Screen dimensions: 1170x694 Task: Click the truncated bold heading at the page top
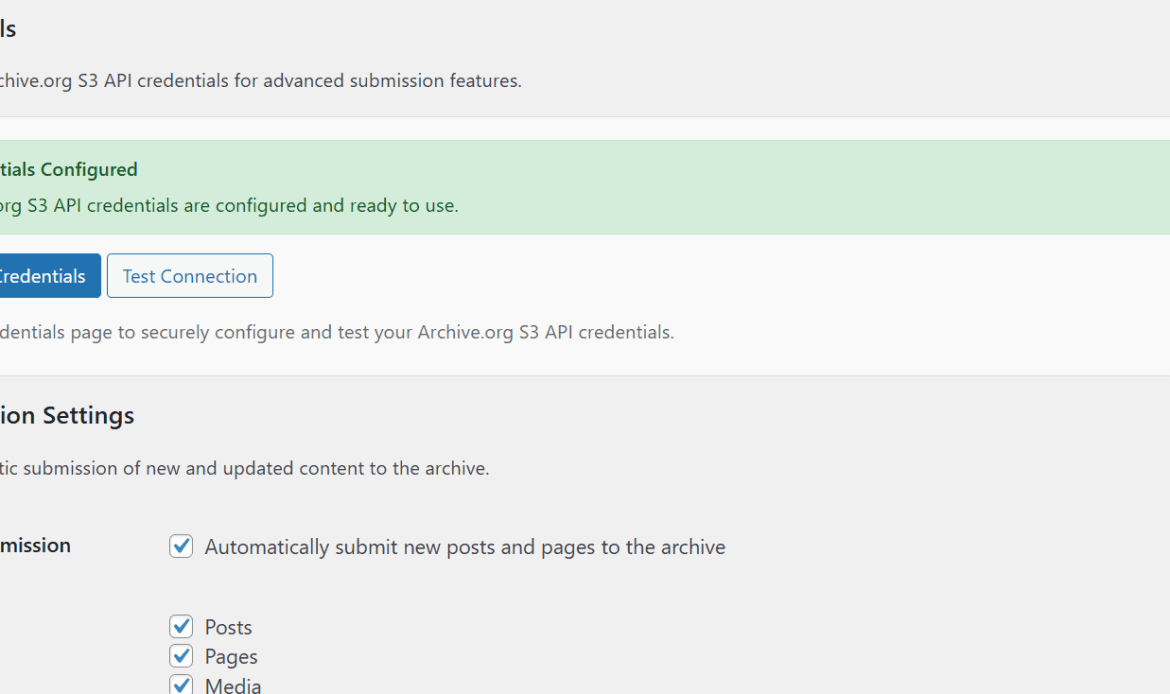click(x=8, y=29)
